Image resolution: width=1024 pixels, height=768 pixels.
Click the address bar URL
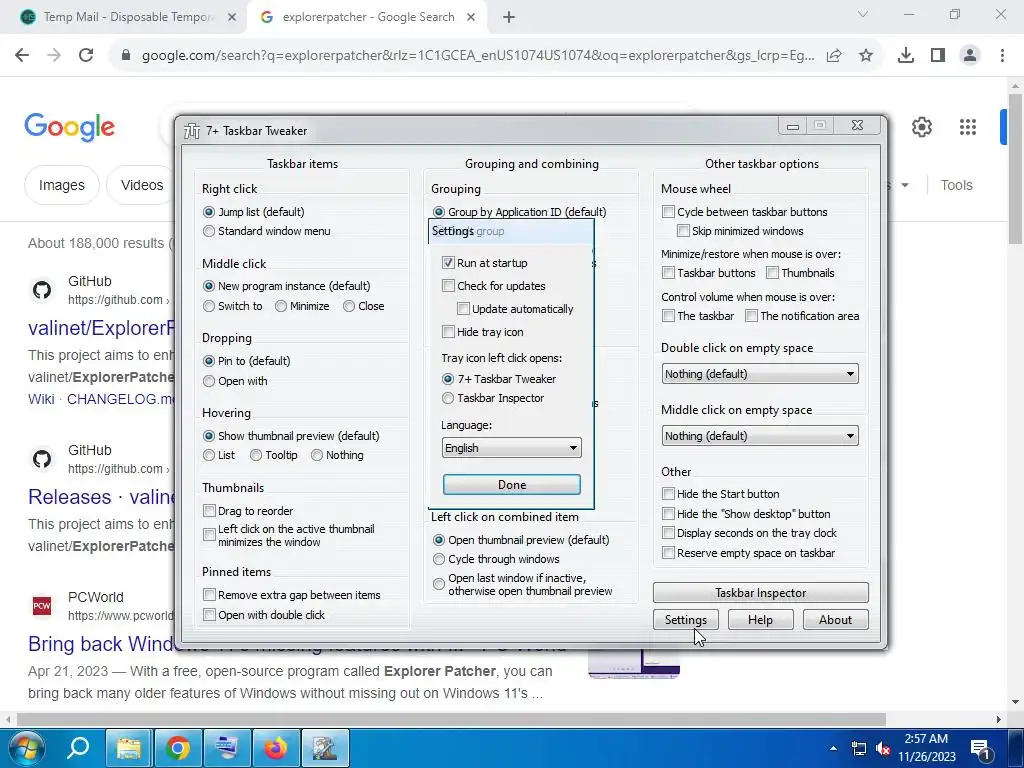(478, 56)
